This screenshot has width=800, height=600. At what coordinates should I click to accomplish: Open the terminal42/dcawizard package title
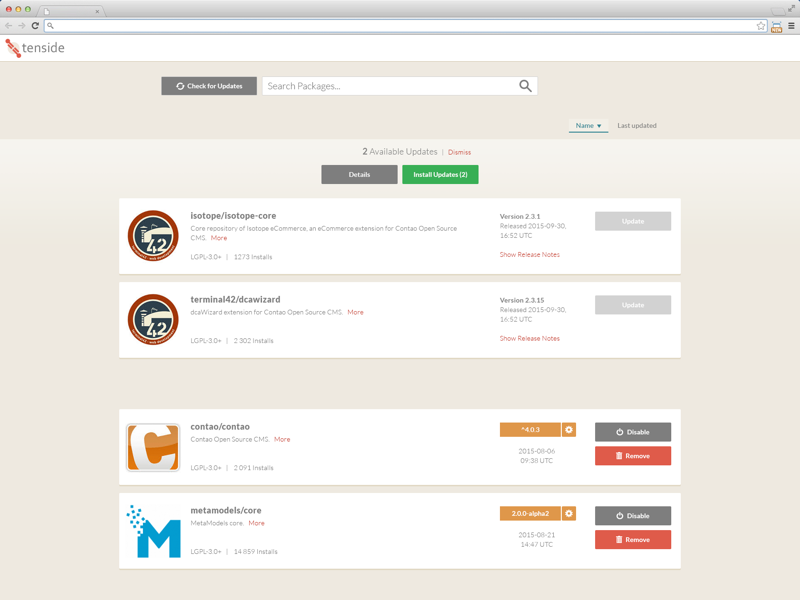[235, 299]
